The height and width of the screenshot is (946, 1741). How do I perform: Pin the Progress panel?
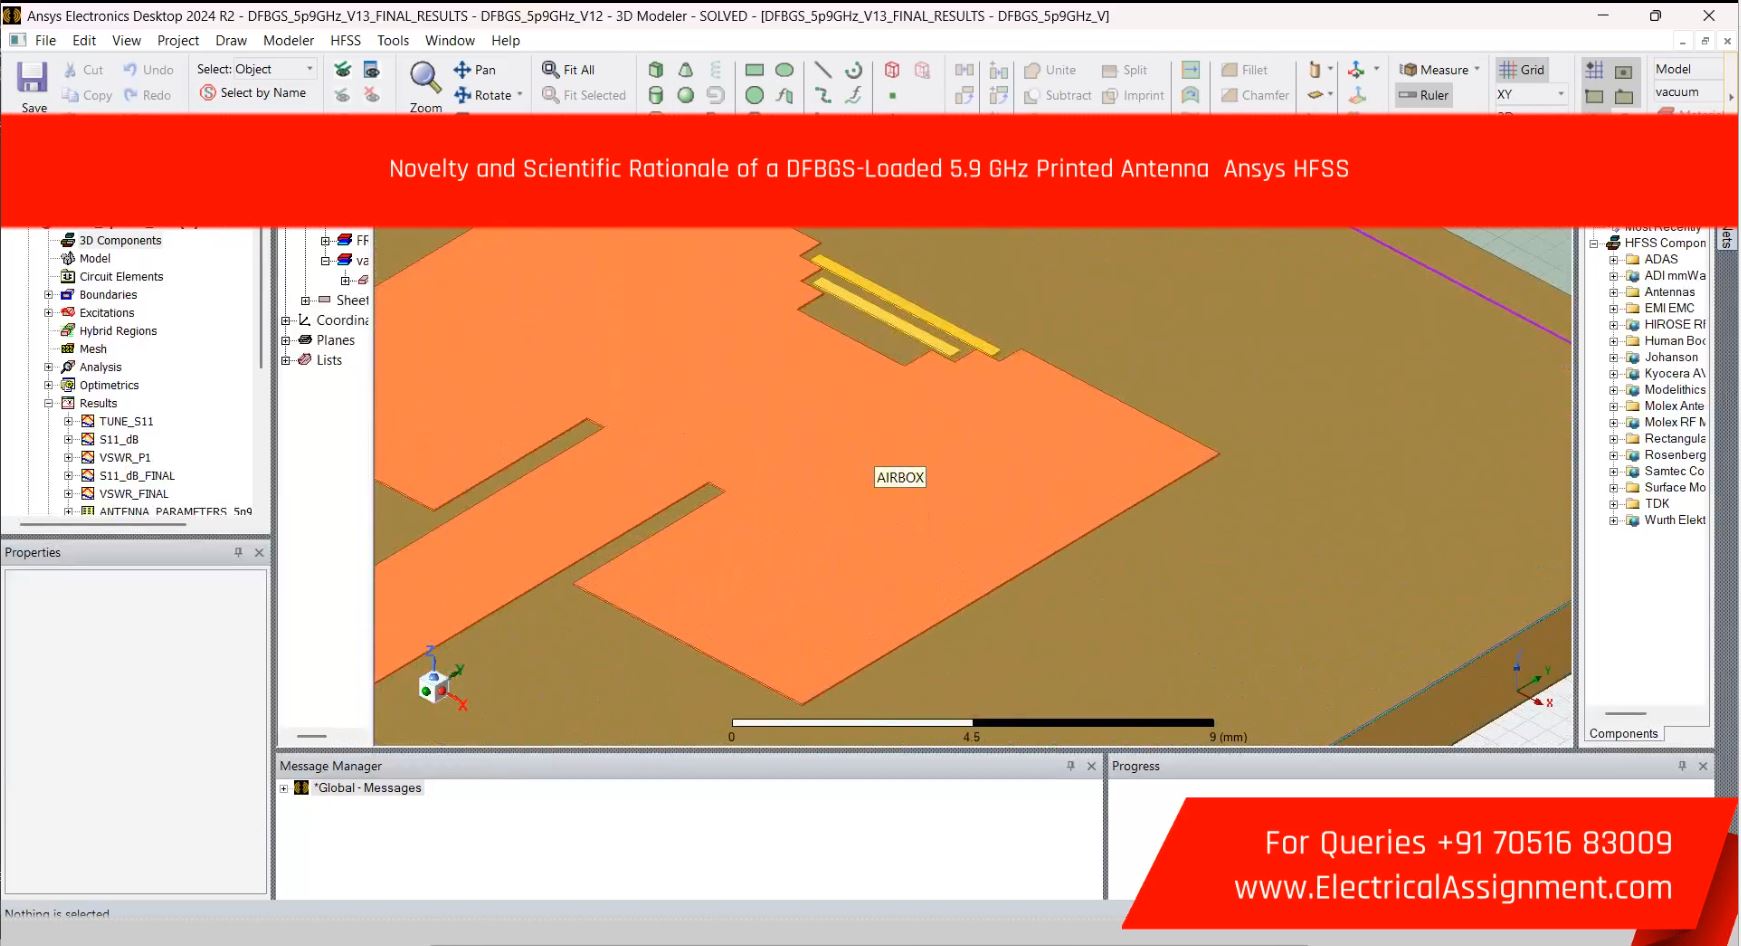(x=1682, y=766)
